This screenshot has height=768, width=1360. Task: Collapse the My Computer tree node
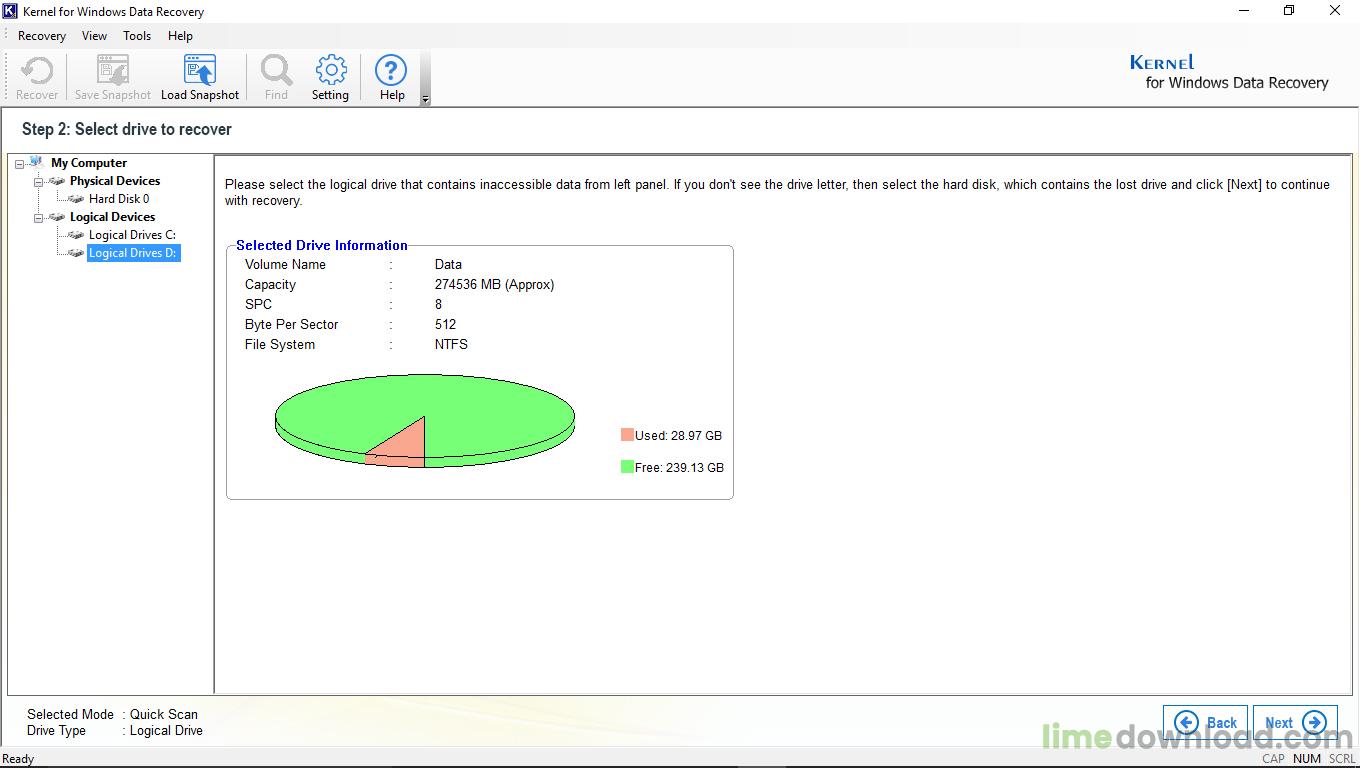coord(20,164)
